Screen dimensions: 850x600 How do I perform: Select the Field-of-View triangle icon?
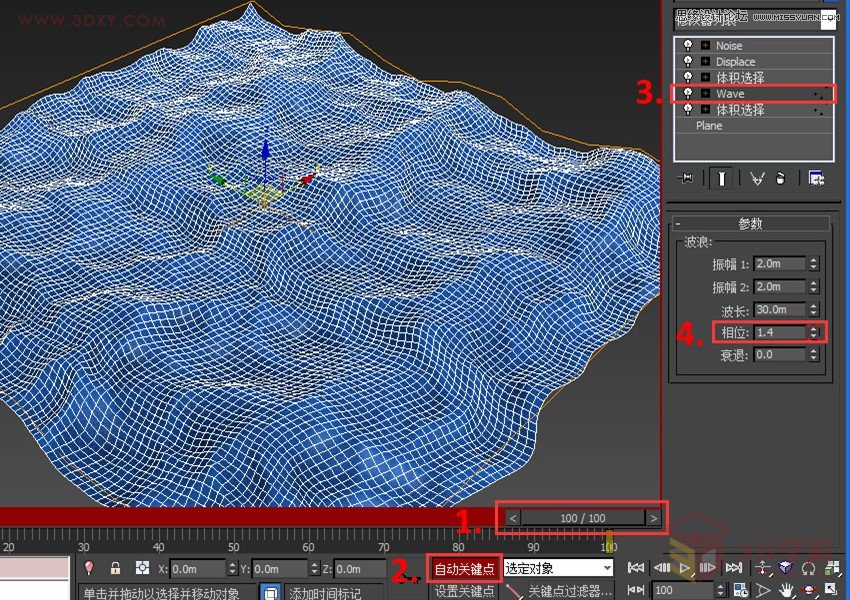tap(763, 590)
